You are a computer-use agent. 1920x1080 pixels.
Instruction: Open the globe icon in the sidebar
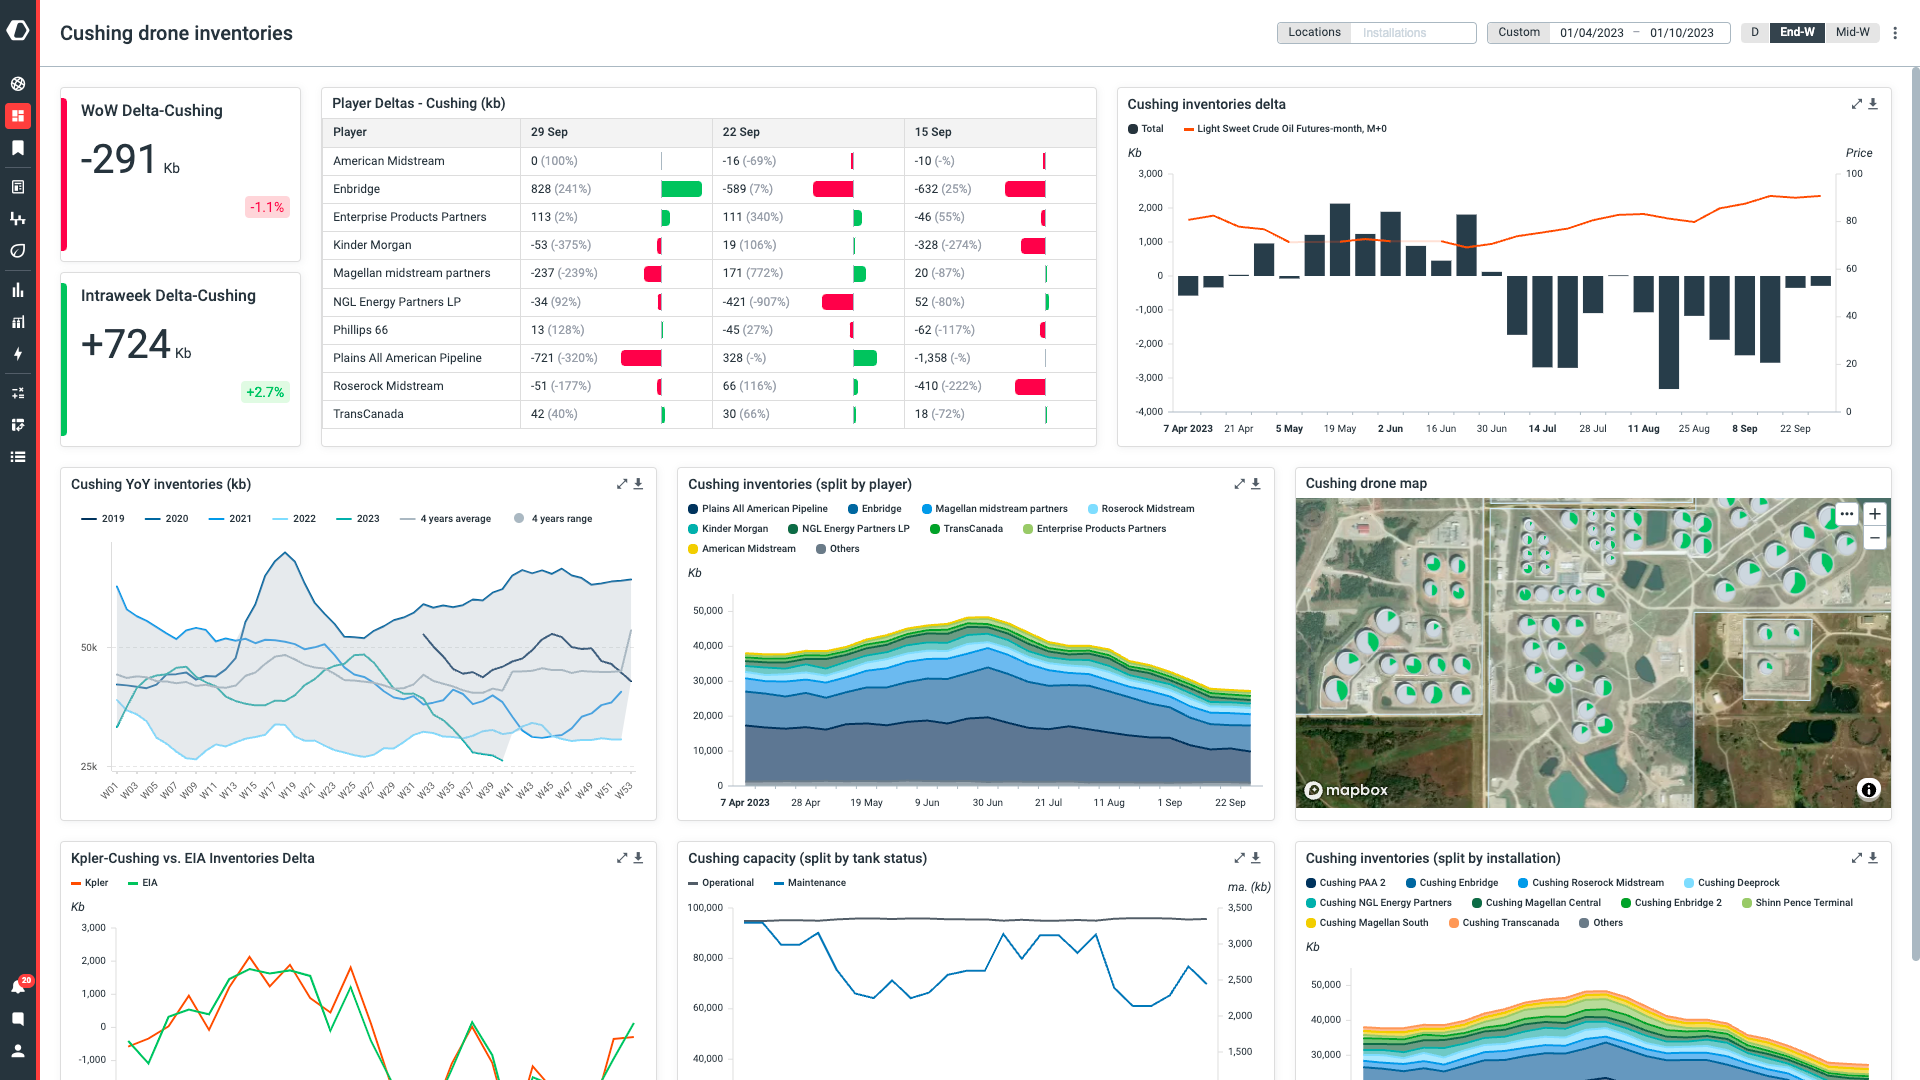pyautogui.click(x=18, y=83)
